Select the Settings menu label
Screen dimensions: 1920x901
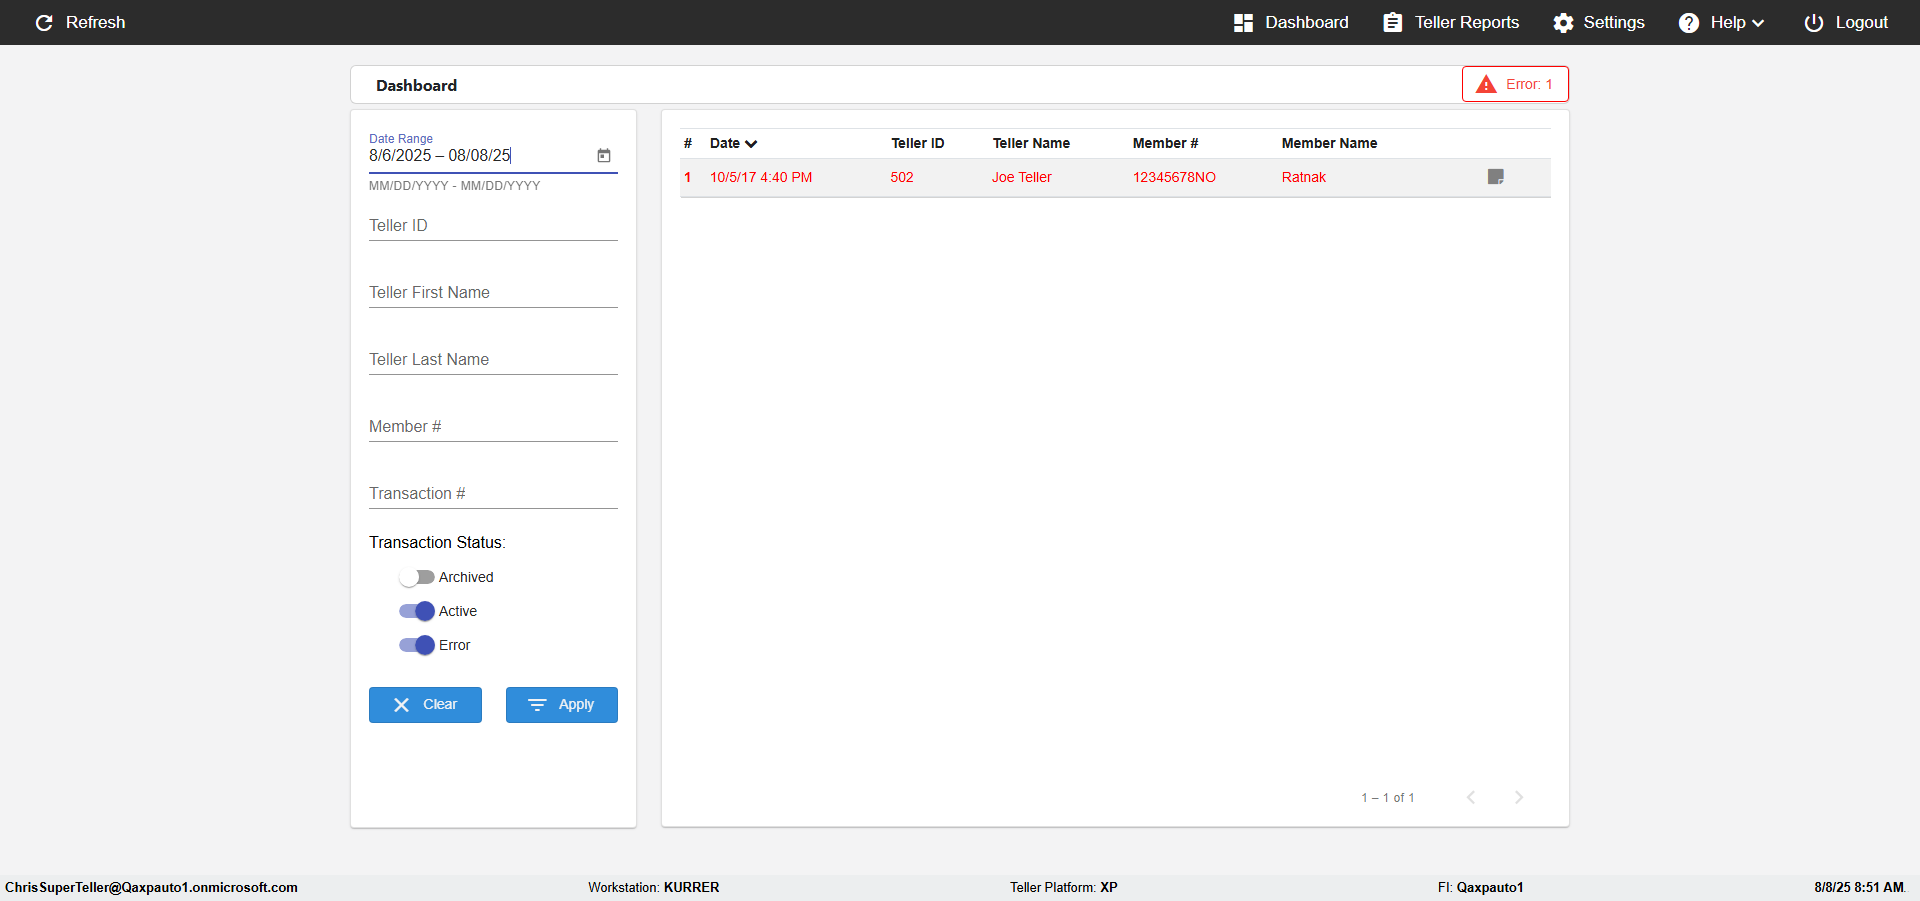(x=1614, y=22)
